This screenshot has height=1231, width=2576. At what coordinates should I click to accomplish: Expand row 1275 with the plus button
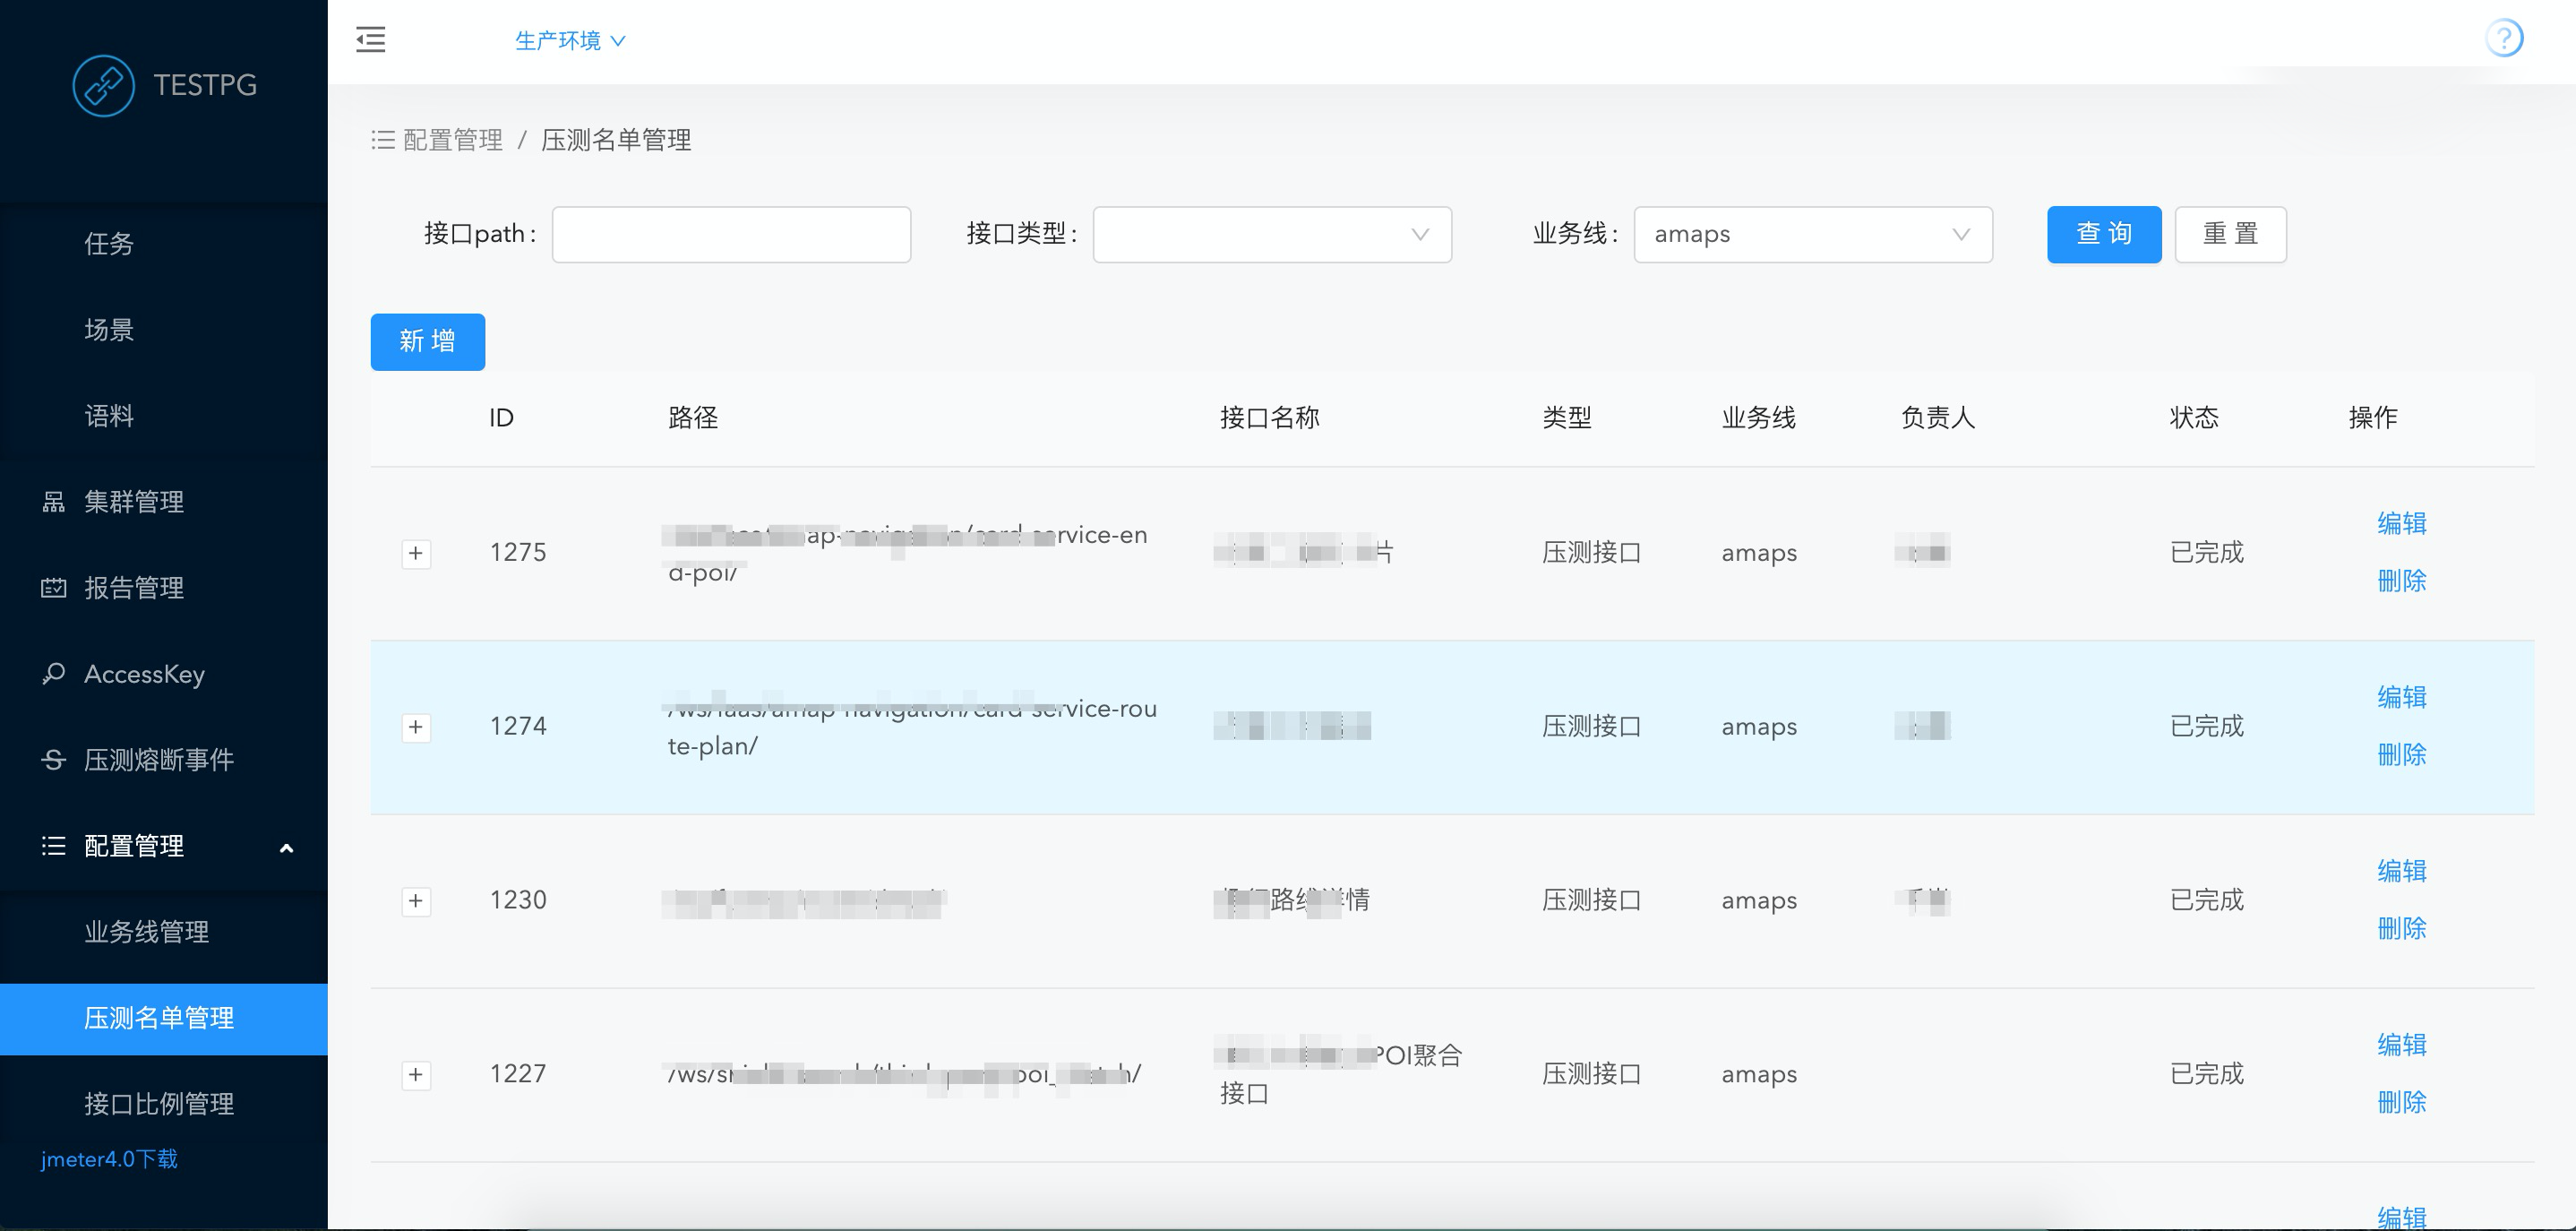[x=416, y=553]
